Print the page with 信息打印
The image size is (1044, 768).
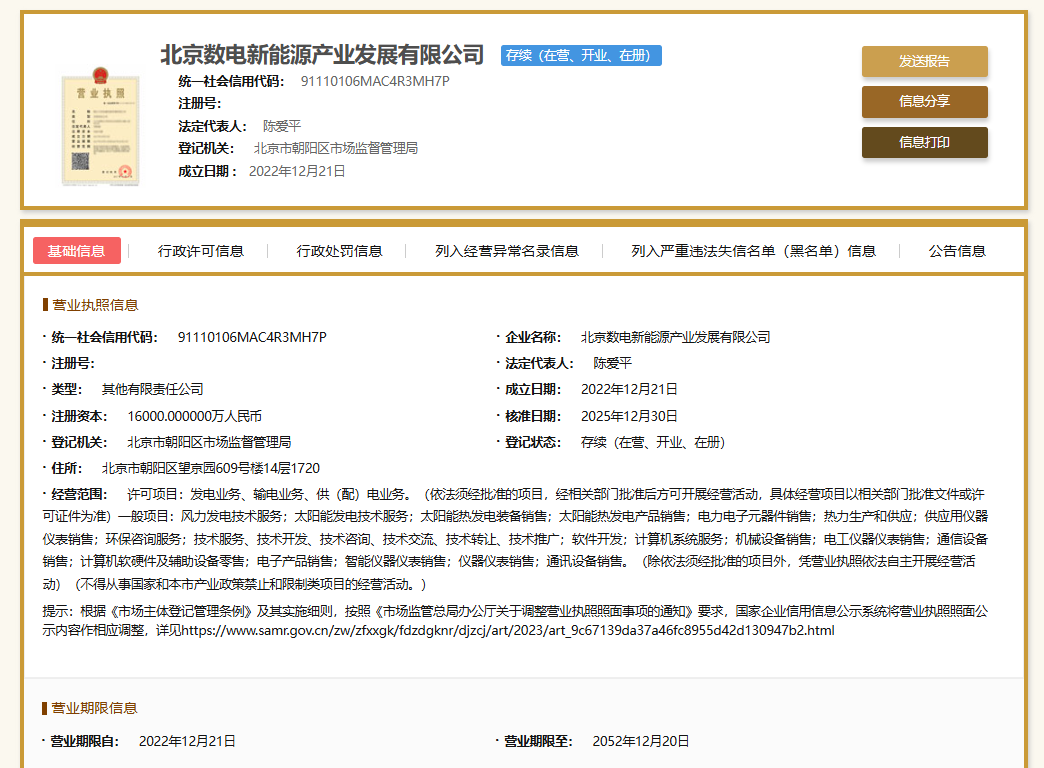point(924,142)
